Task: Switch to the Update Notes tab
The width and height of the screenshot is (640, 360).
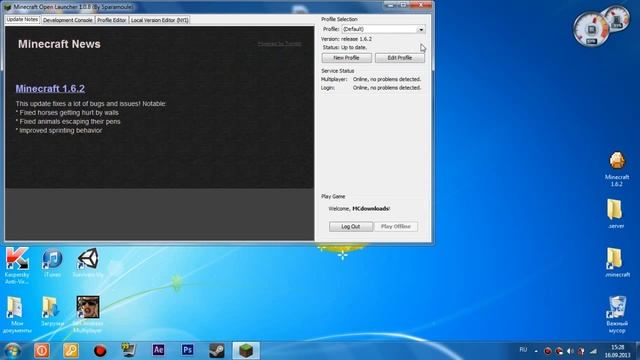Action: point(22,20)
